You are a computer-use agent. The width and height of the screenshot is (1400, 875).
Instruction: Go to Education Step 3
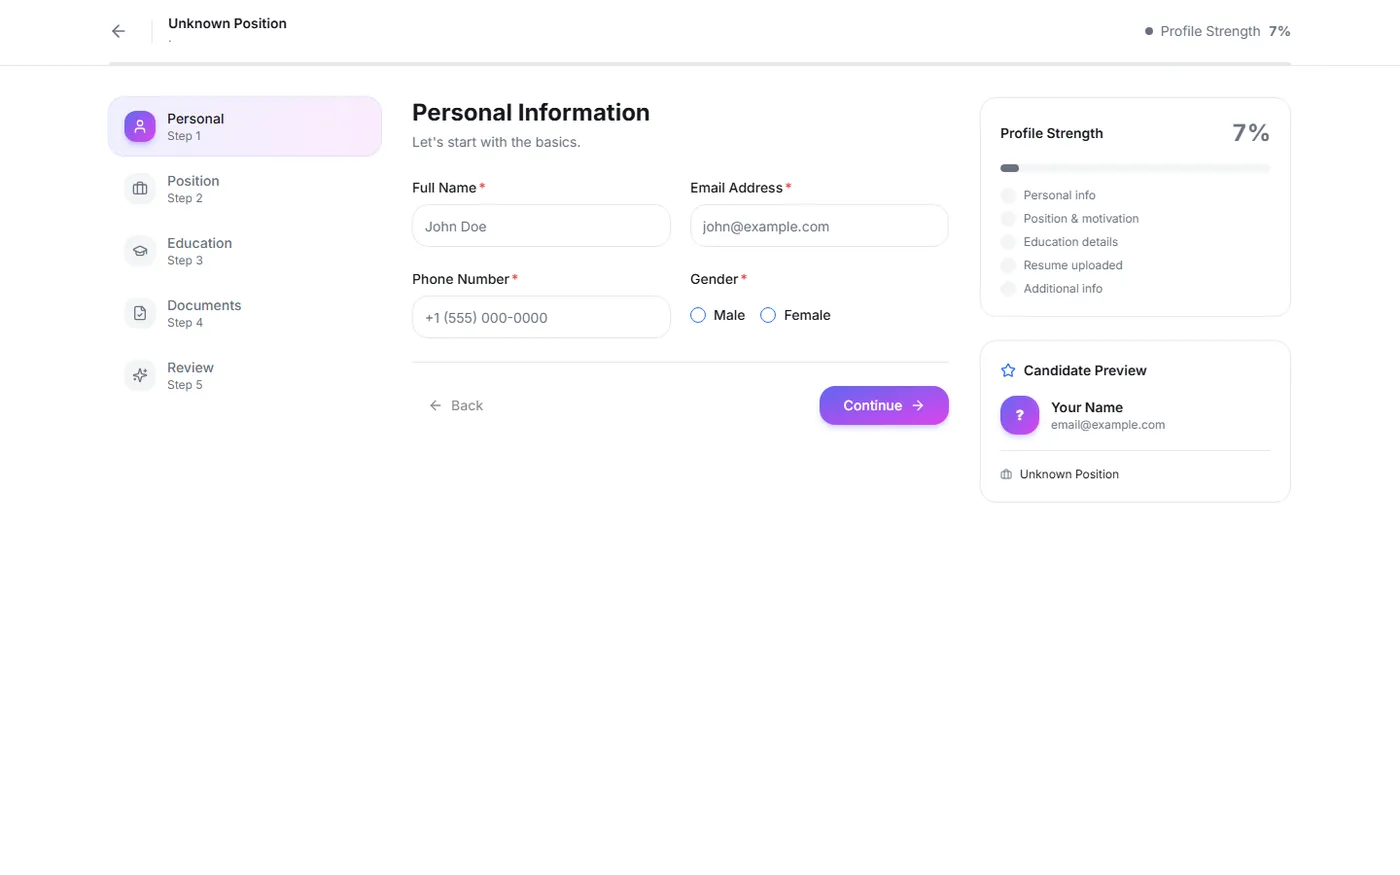click(245, 251)
